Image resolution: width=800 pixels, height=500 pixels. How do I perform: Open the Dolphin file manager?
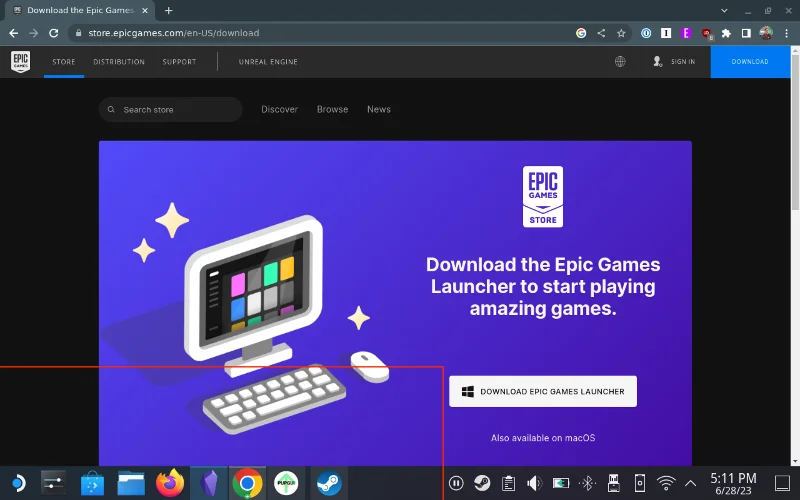131,483
